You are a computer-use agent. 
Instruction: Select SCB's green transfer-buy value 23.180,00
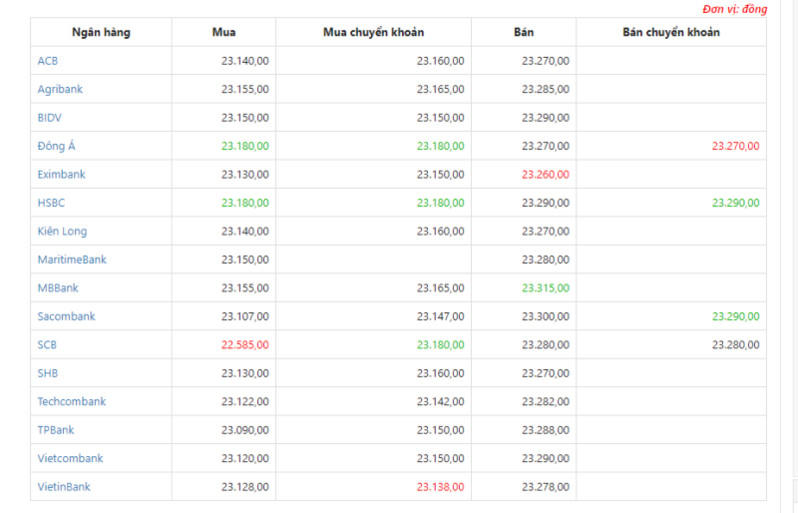[x=440, y=345]
